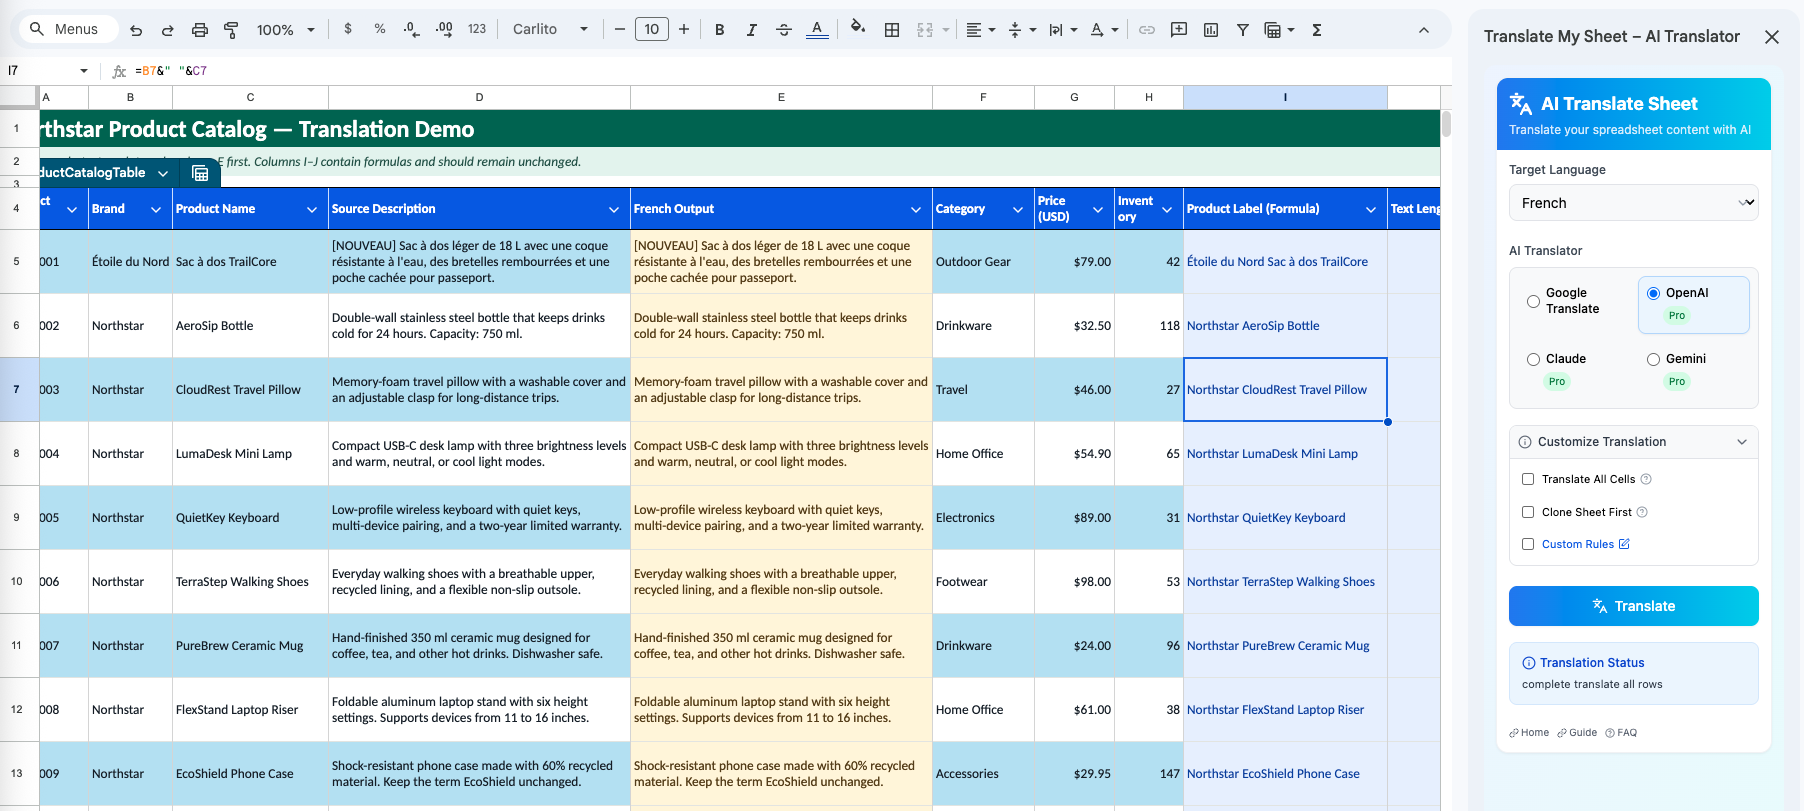The height and width of the screenshot is (811, 1804).
Task: Open the Menus search box
Action: click(67, 29)
